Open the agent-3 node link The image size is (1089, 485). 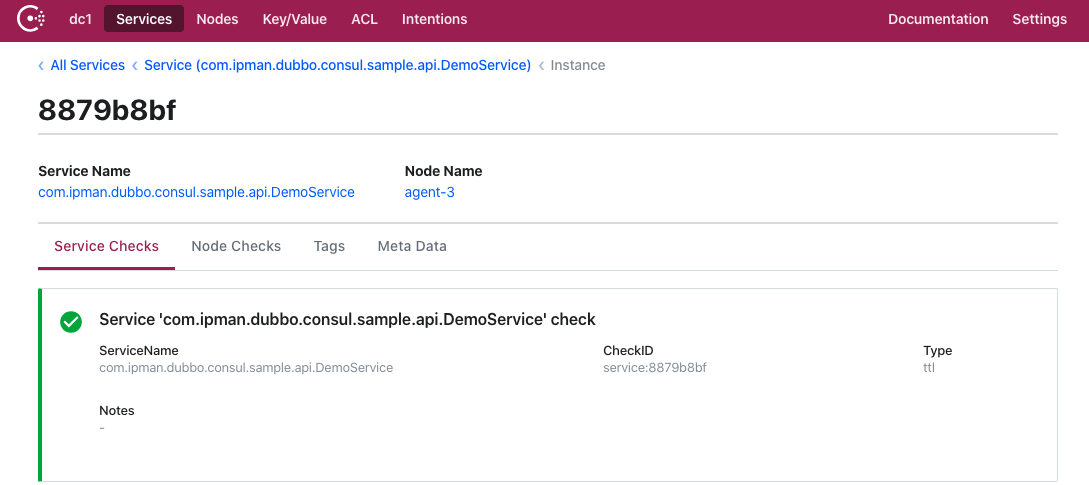(429, 192)
